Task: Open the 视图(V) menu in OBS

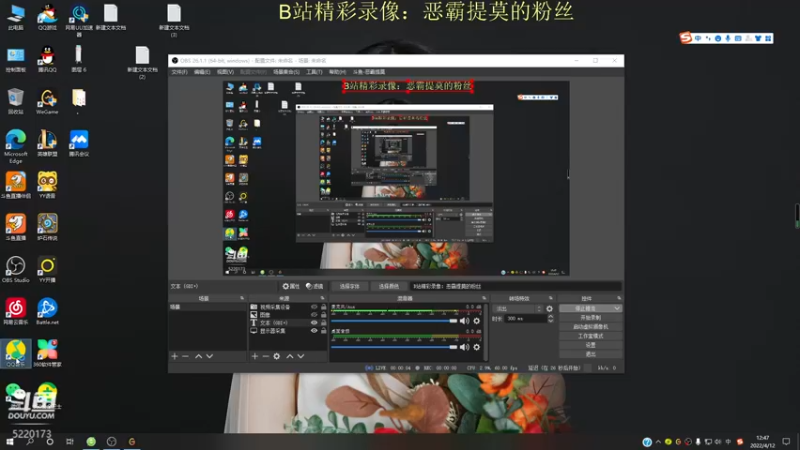Action: (x=226, y=72)
